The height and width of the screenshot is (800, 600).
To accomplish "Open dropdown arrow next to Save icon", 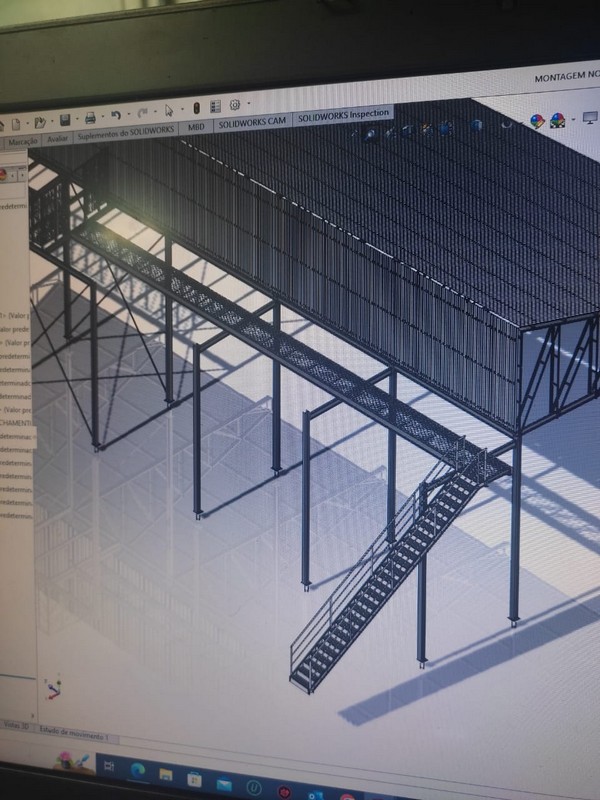I will coord(77,120).
